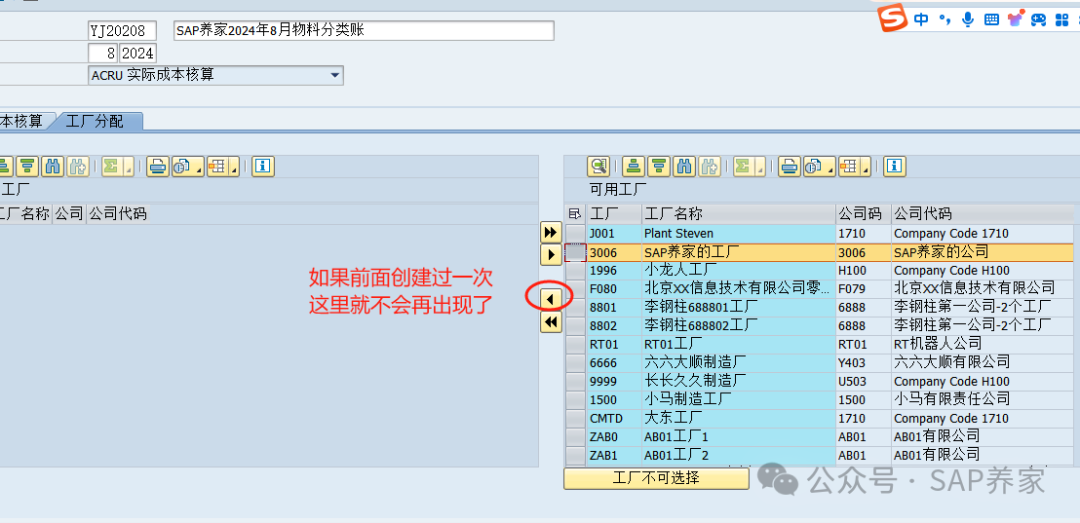This screenshot has width=1080, height=523.
Task: Click cell 六六大顺制造厂
Action: pos(738,362)
